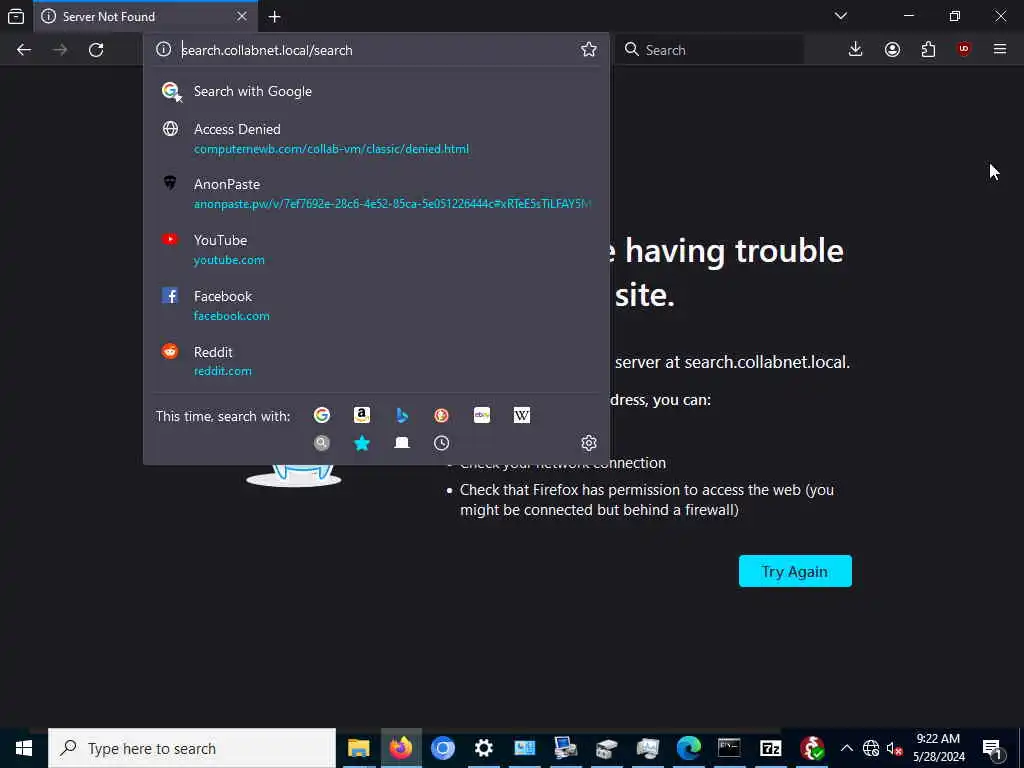Select the Access Denied suggestion
The height and width of the screenshot is (768, 1024).
[x=376, y=138]
